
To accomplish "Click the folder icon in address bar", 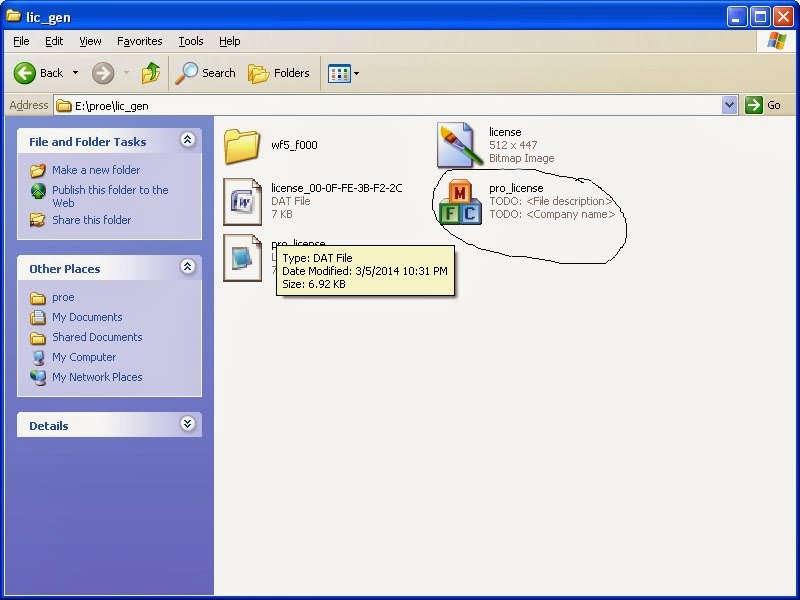I will [x=64, y=106].
